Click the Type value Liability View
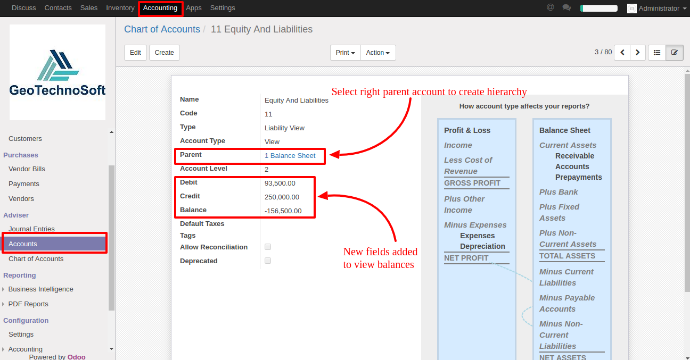 coord(284,128)
